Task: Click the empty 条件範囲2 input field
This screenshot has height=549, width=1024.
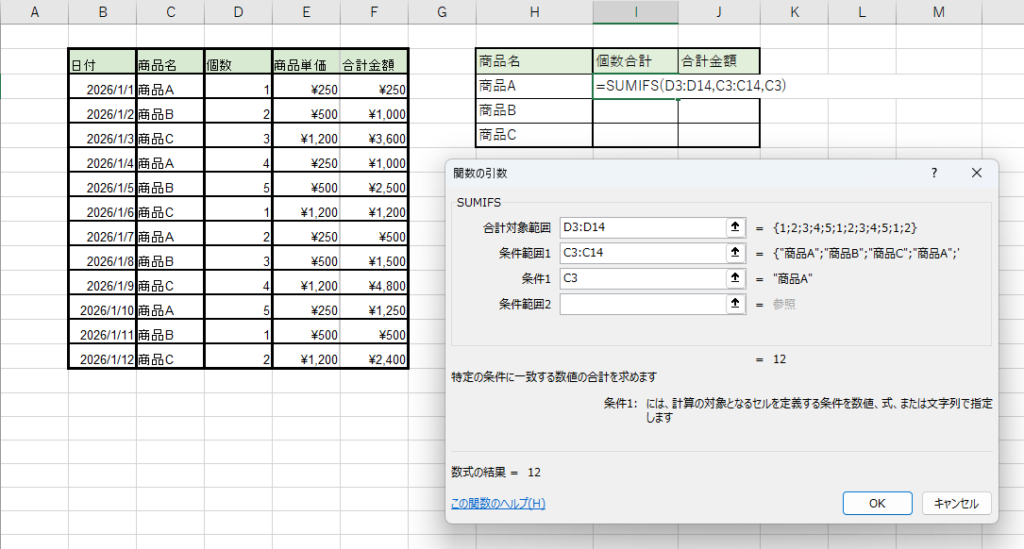Action: pos(641,303)
